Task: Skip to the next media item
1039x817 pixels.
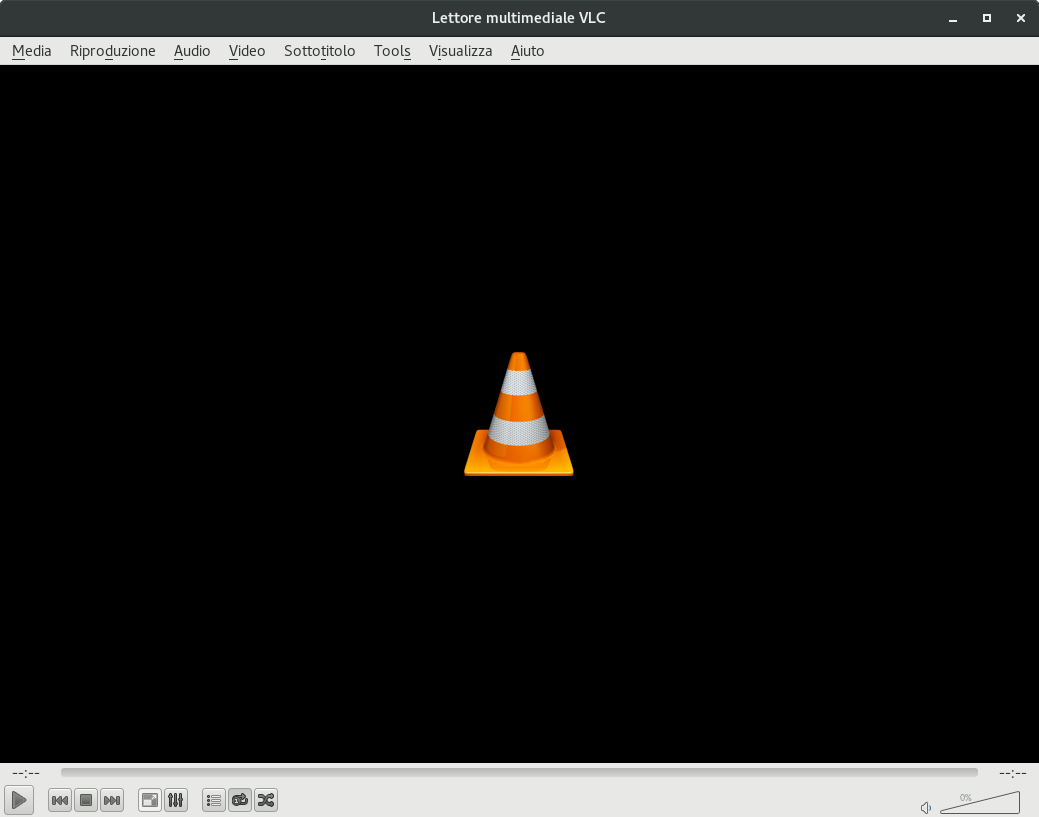Action: coord(111,800)
